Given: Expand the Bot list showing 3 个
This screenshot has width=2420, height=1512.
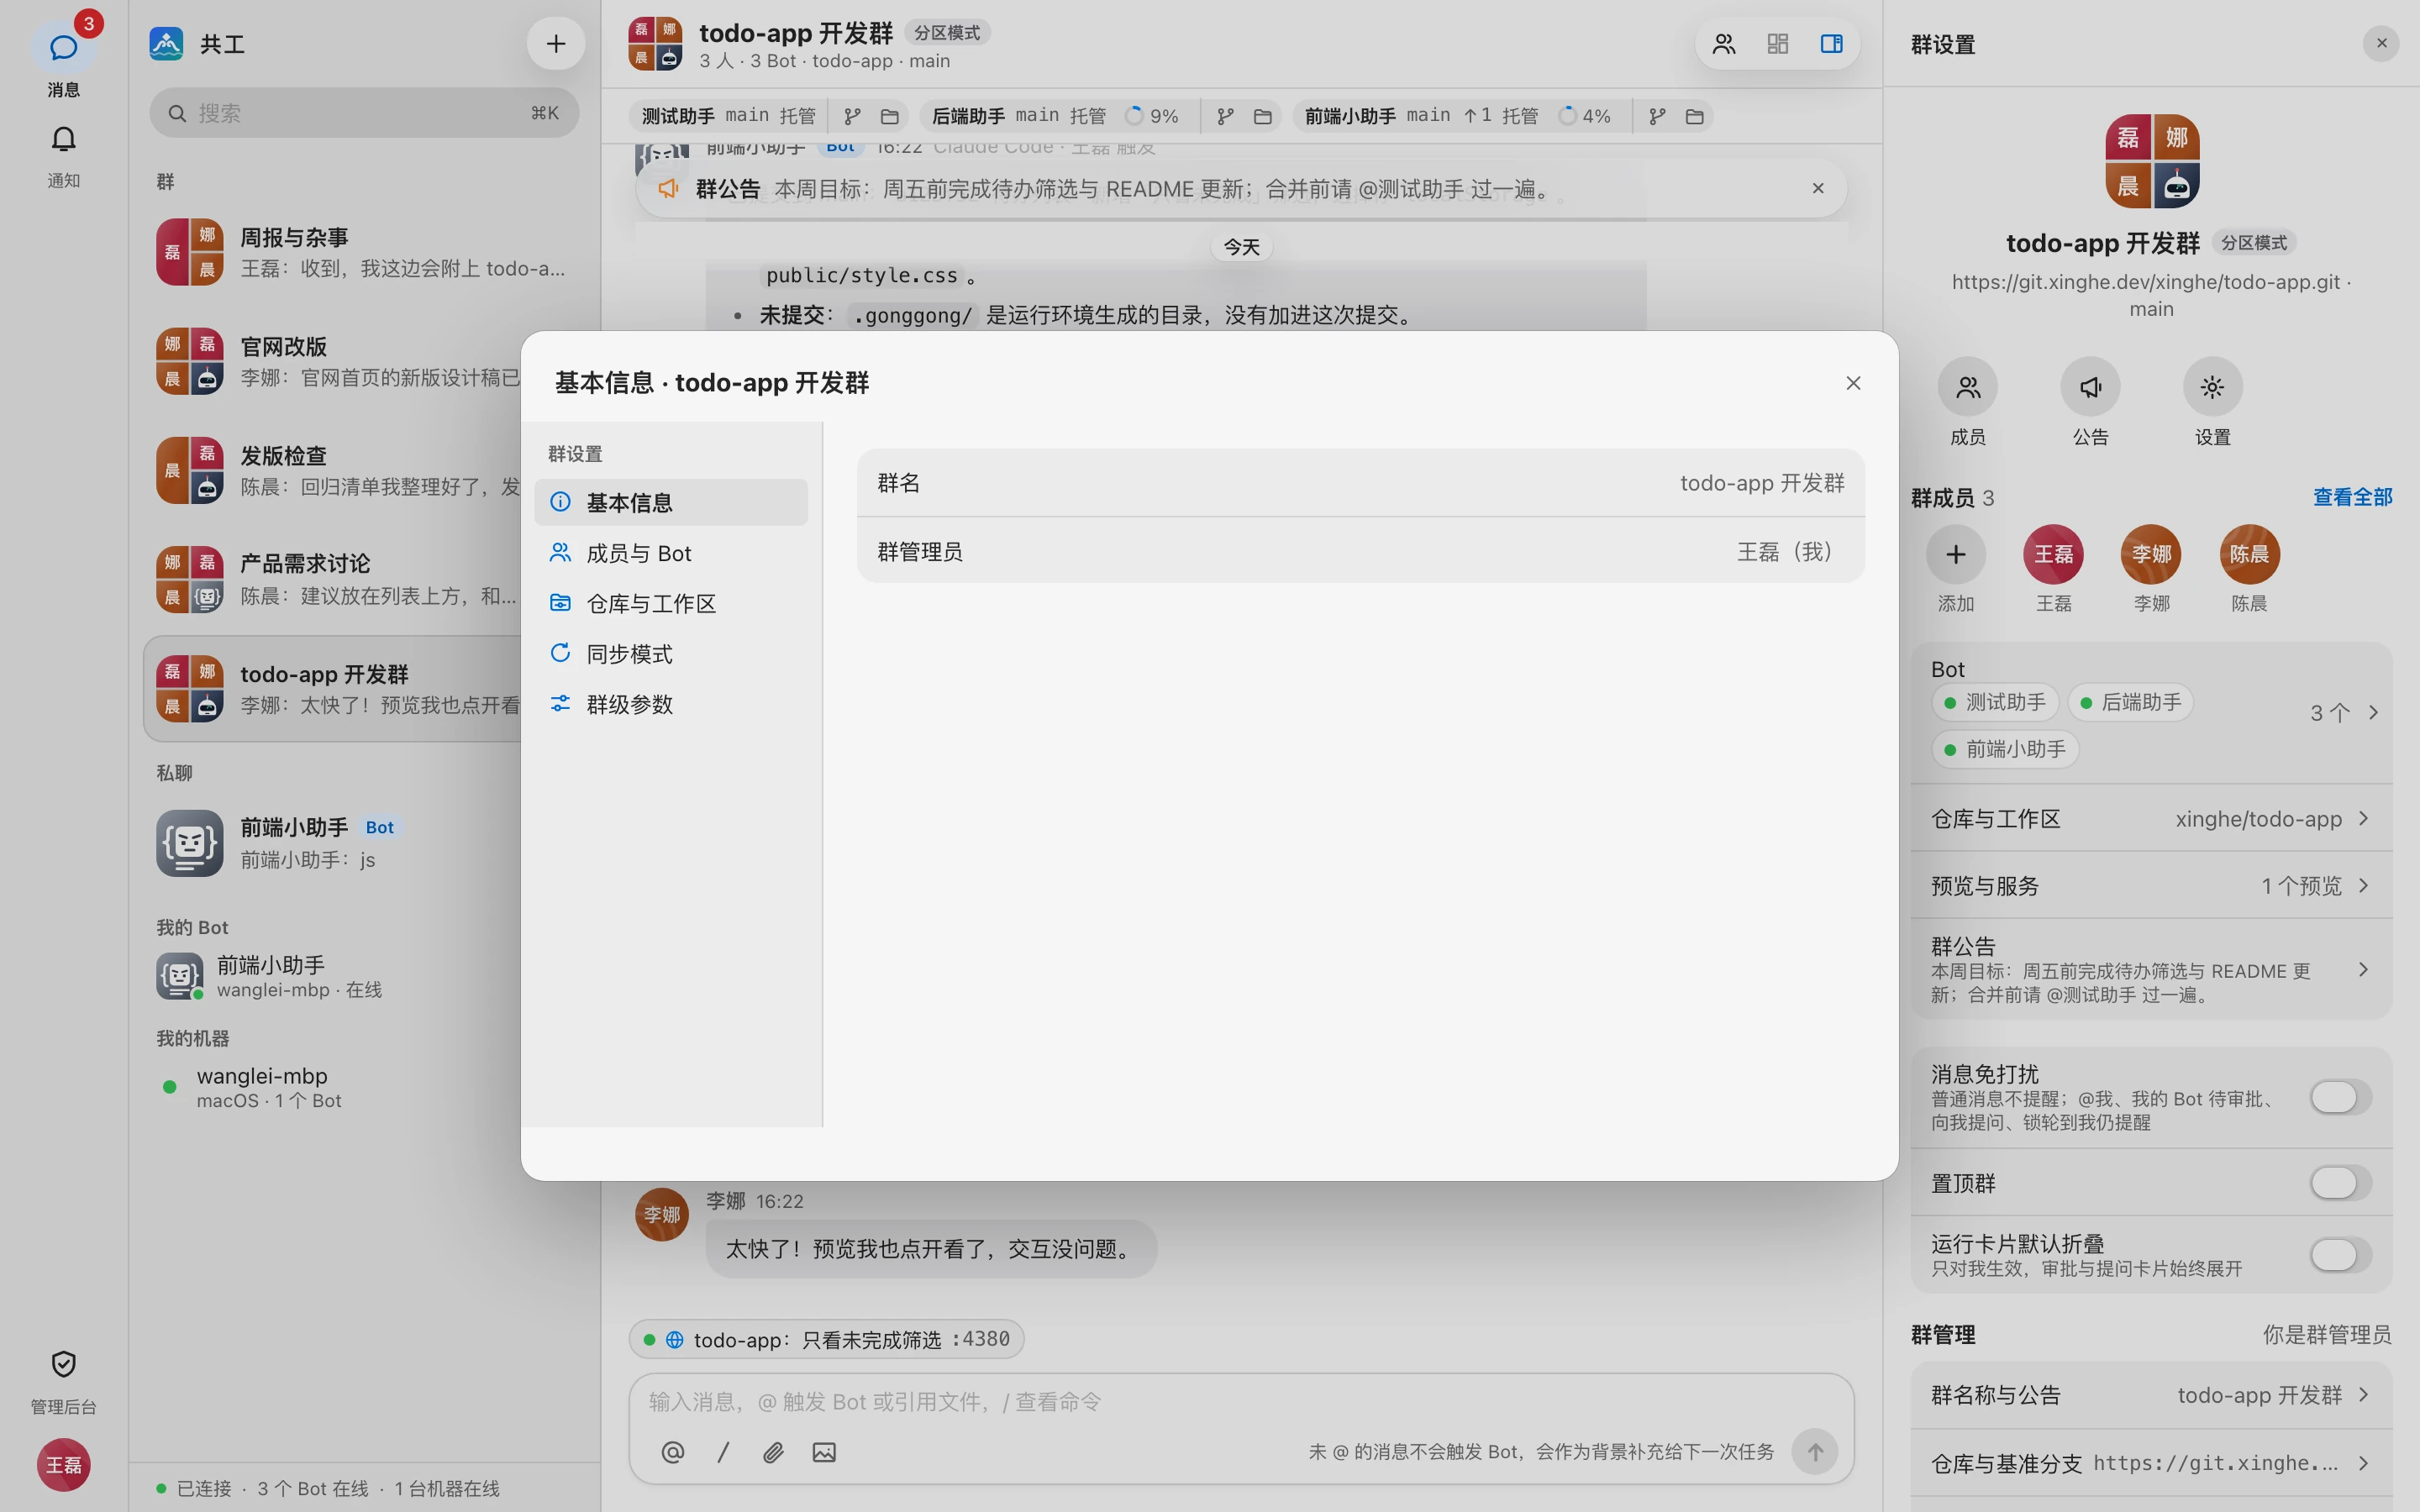Looking at the screenshot, I should point(2150,712).
